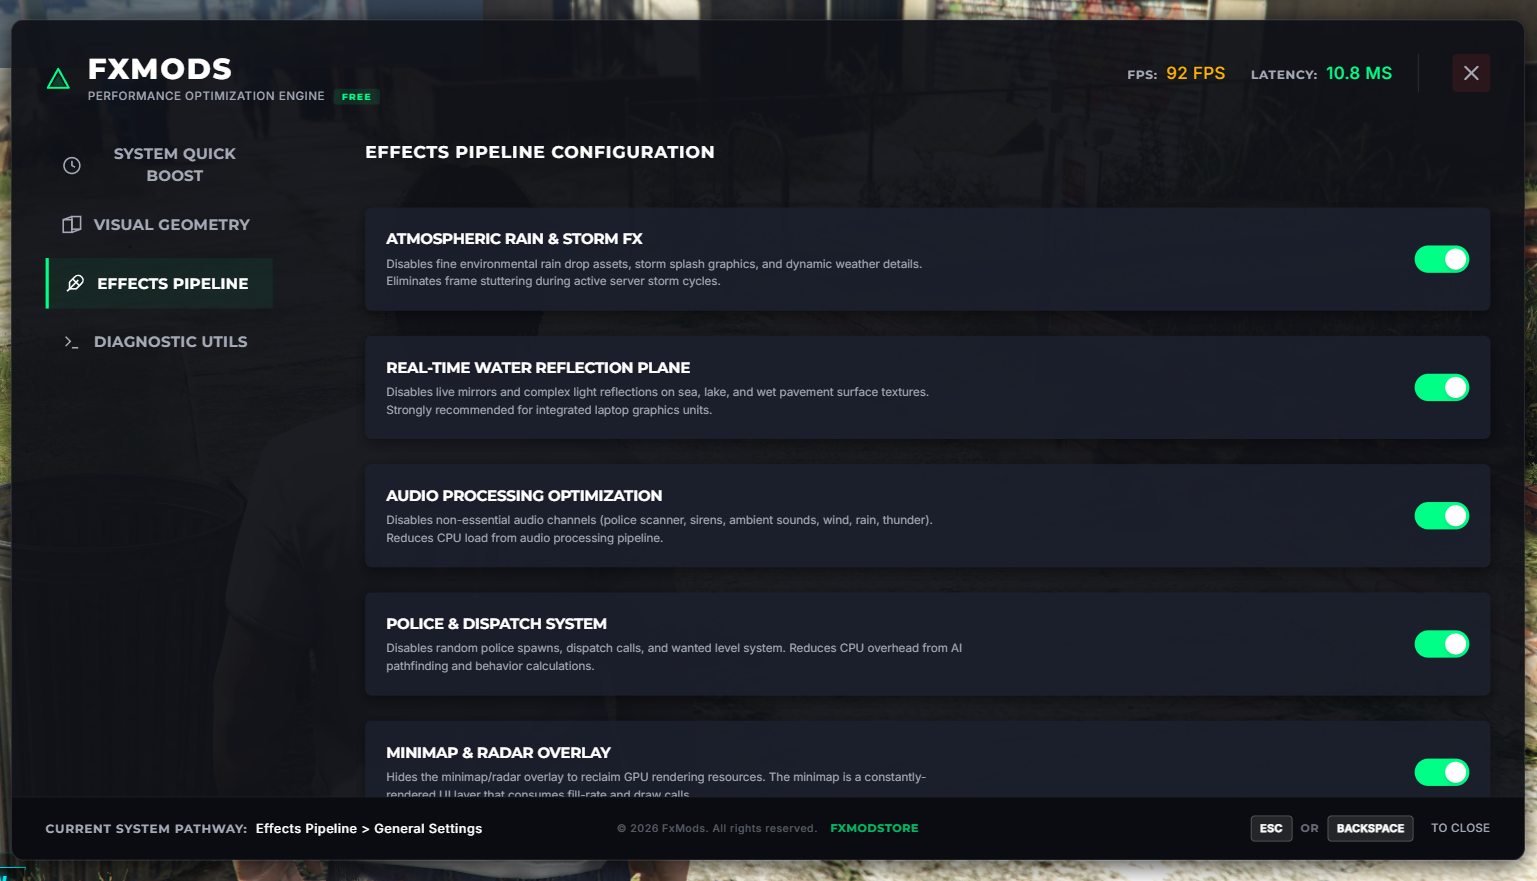
Task: Open the Diagnostic Utils section
Action: click(x=159, y=342)
